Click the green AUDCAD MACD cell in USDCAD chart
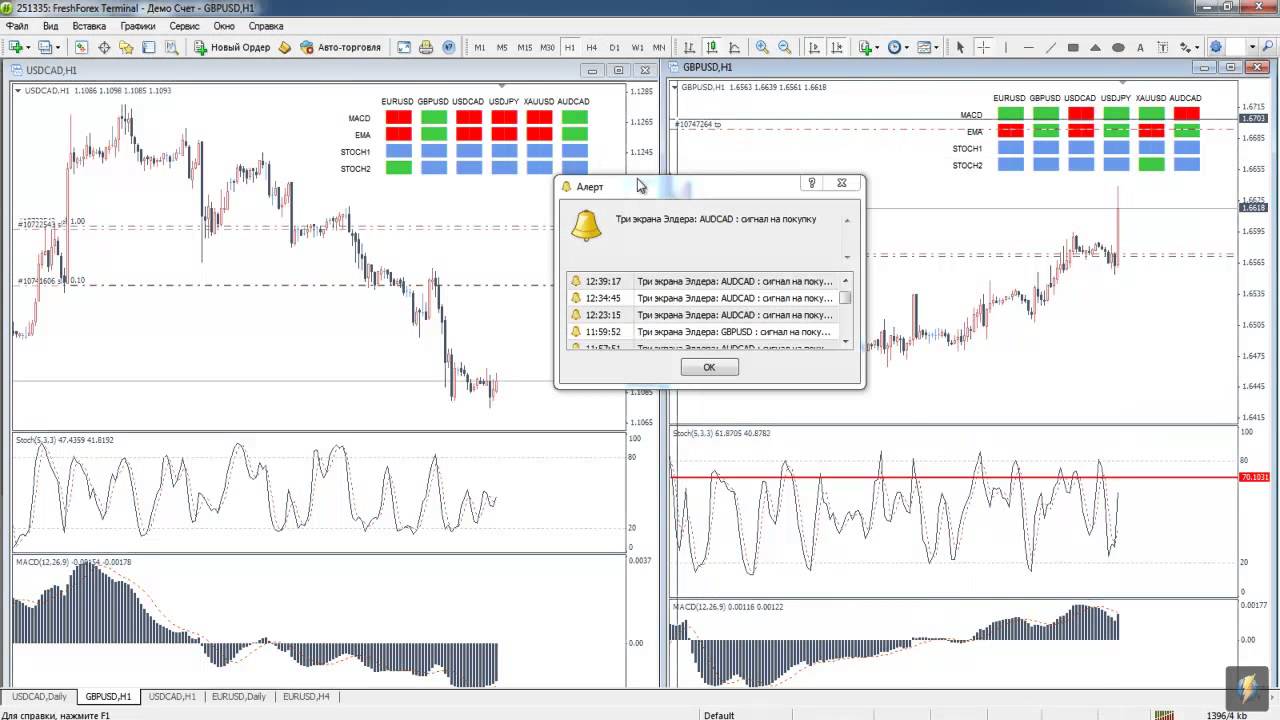1280x720 pixels. (x=574, y=118)
